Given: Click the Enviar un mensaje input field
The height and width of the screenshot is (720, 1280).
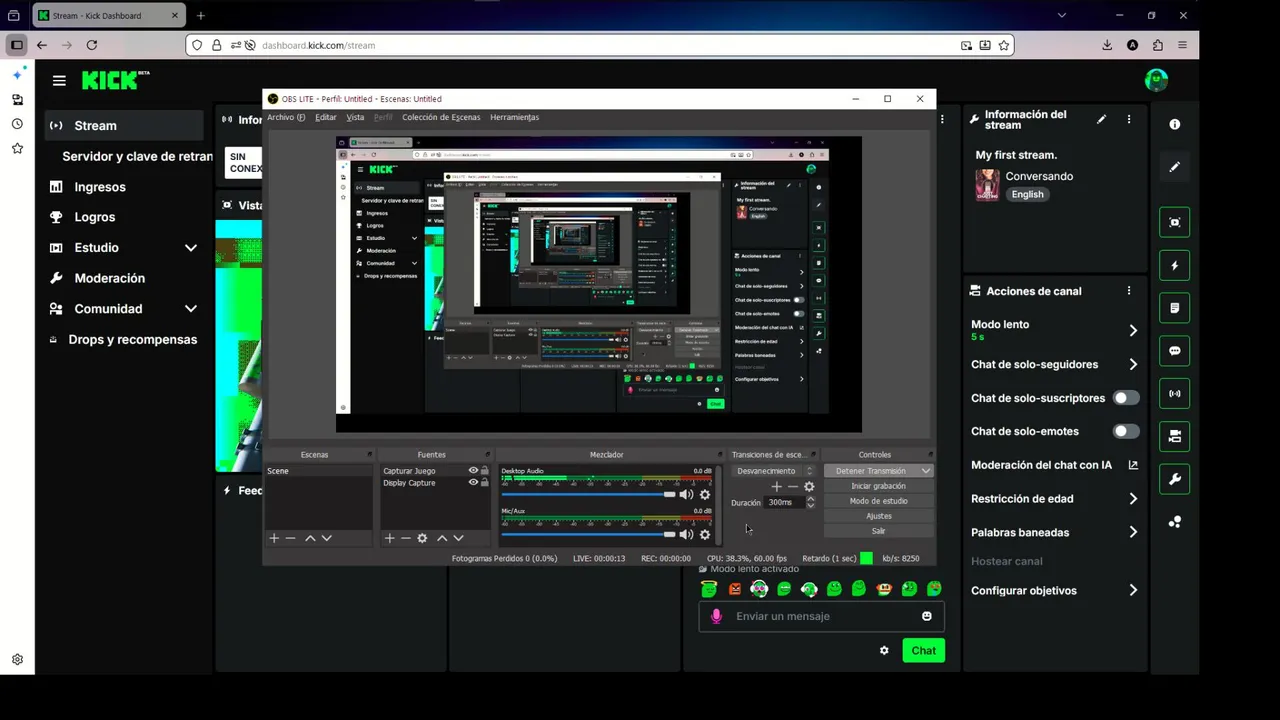Looking at the screenshot, I should coord(821,616).
